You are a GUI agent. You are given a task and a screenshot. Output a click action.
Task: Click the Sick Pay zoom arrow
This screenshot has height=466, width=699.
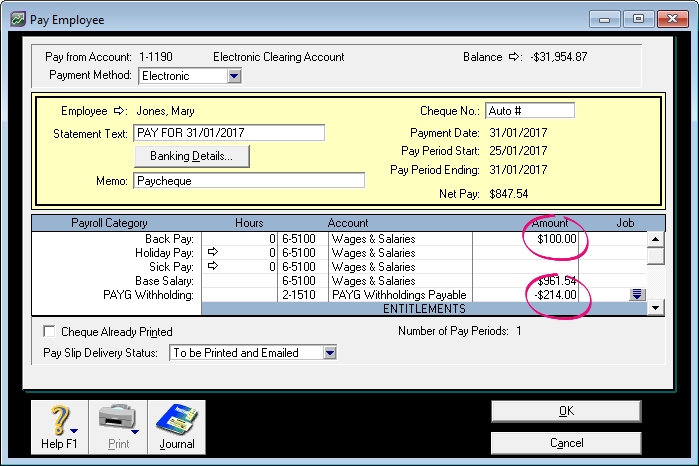(x=212, y=268)
